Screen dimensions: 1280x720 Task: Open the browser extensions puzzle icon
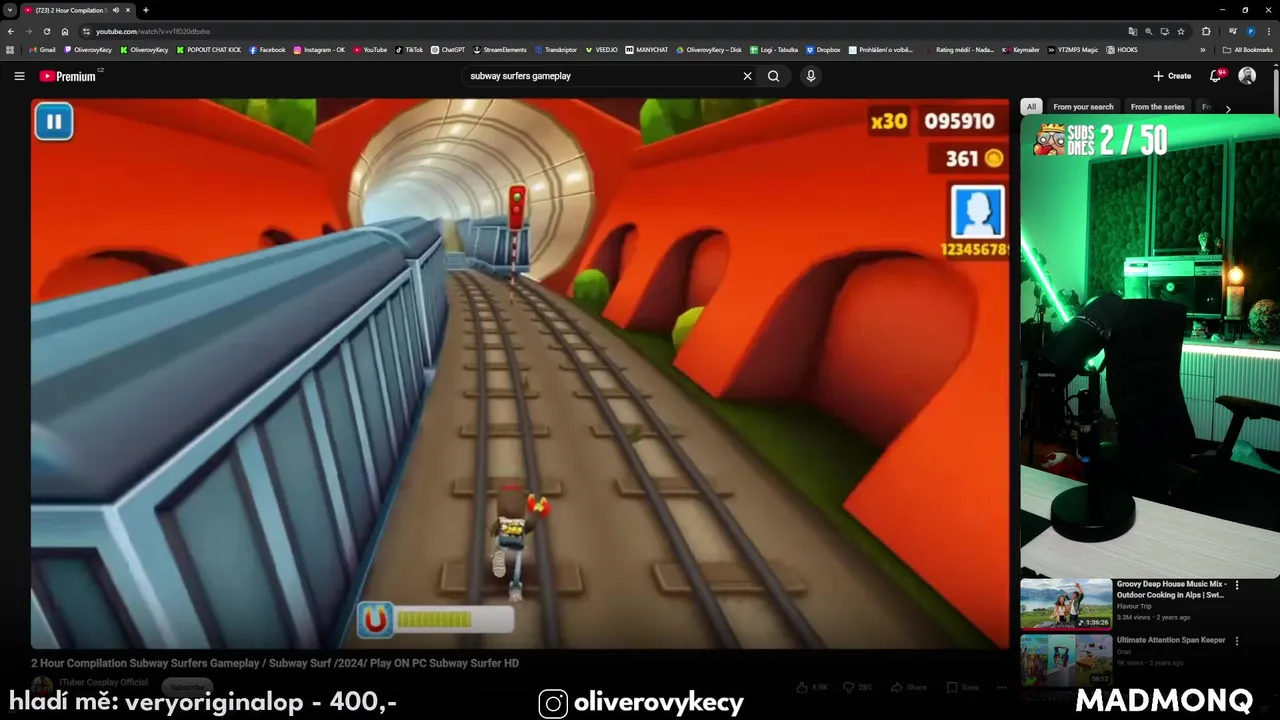pyautogui.click(x=1206, y=31)
